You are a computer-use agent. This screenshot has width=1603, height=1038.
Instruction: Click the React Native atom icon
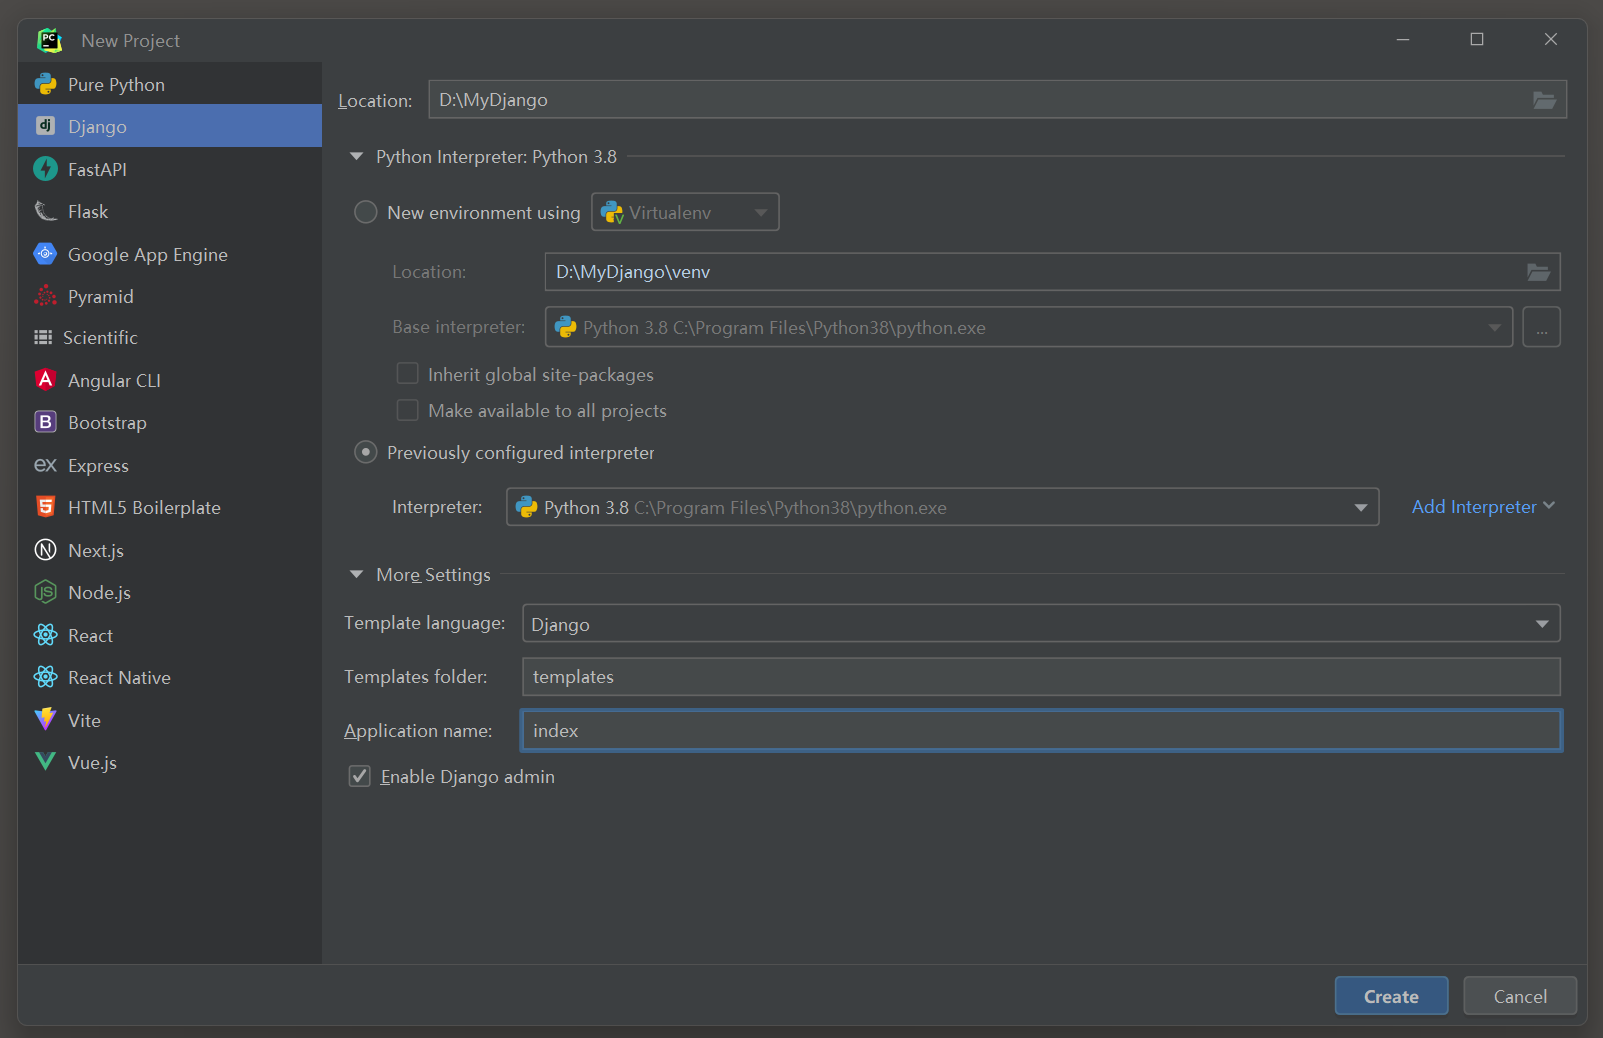[46, 677]
